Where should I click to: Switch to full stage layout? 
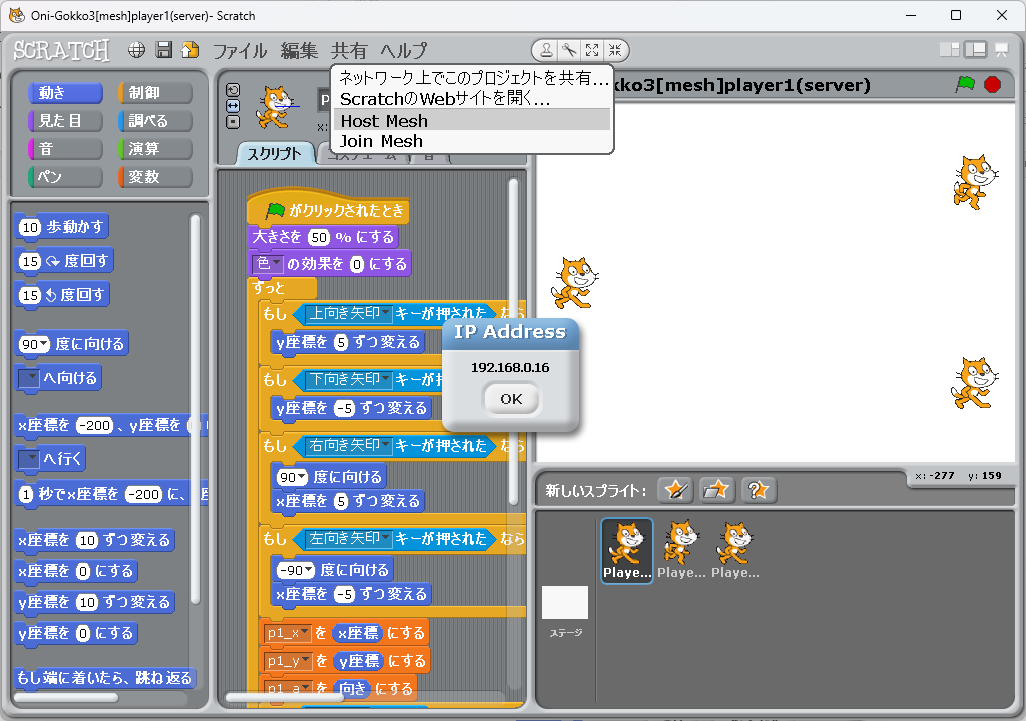coord(975,50)
